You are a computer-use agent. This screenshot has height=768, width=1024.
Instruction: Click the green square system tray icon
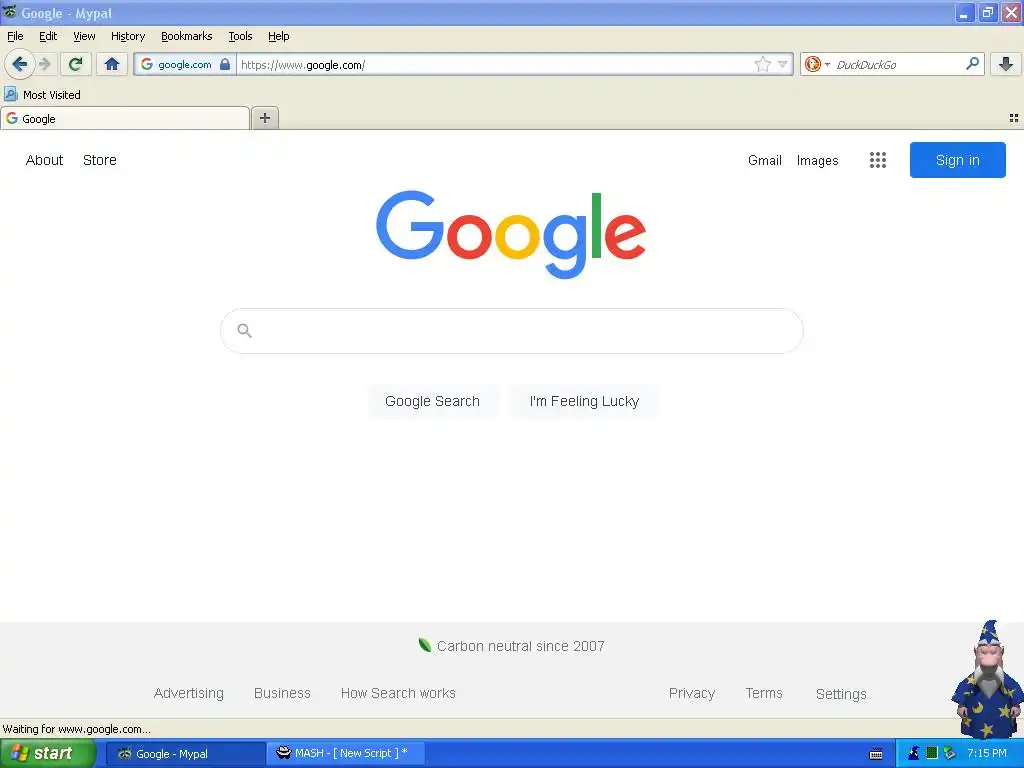932,753
